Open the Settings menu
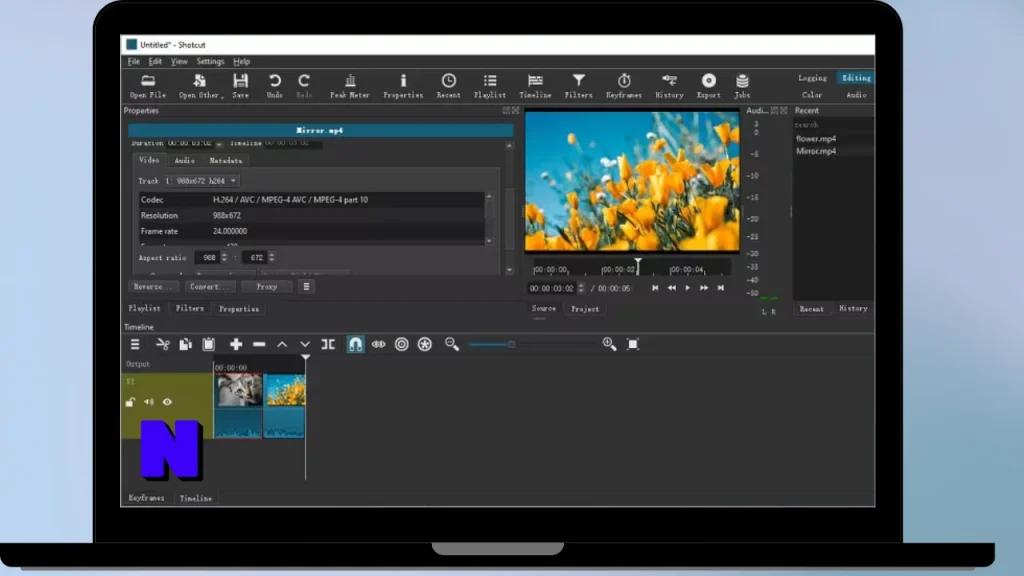This screenshot has height=576, width=1024. pyautogui.click(x=210, y=61)
